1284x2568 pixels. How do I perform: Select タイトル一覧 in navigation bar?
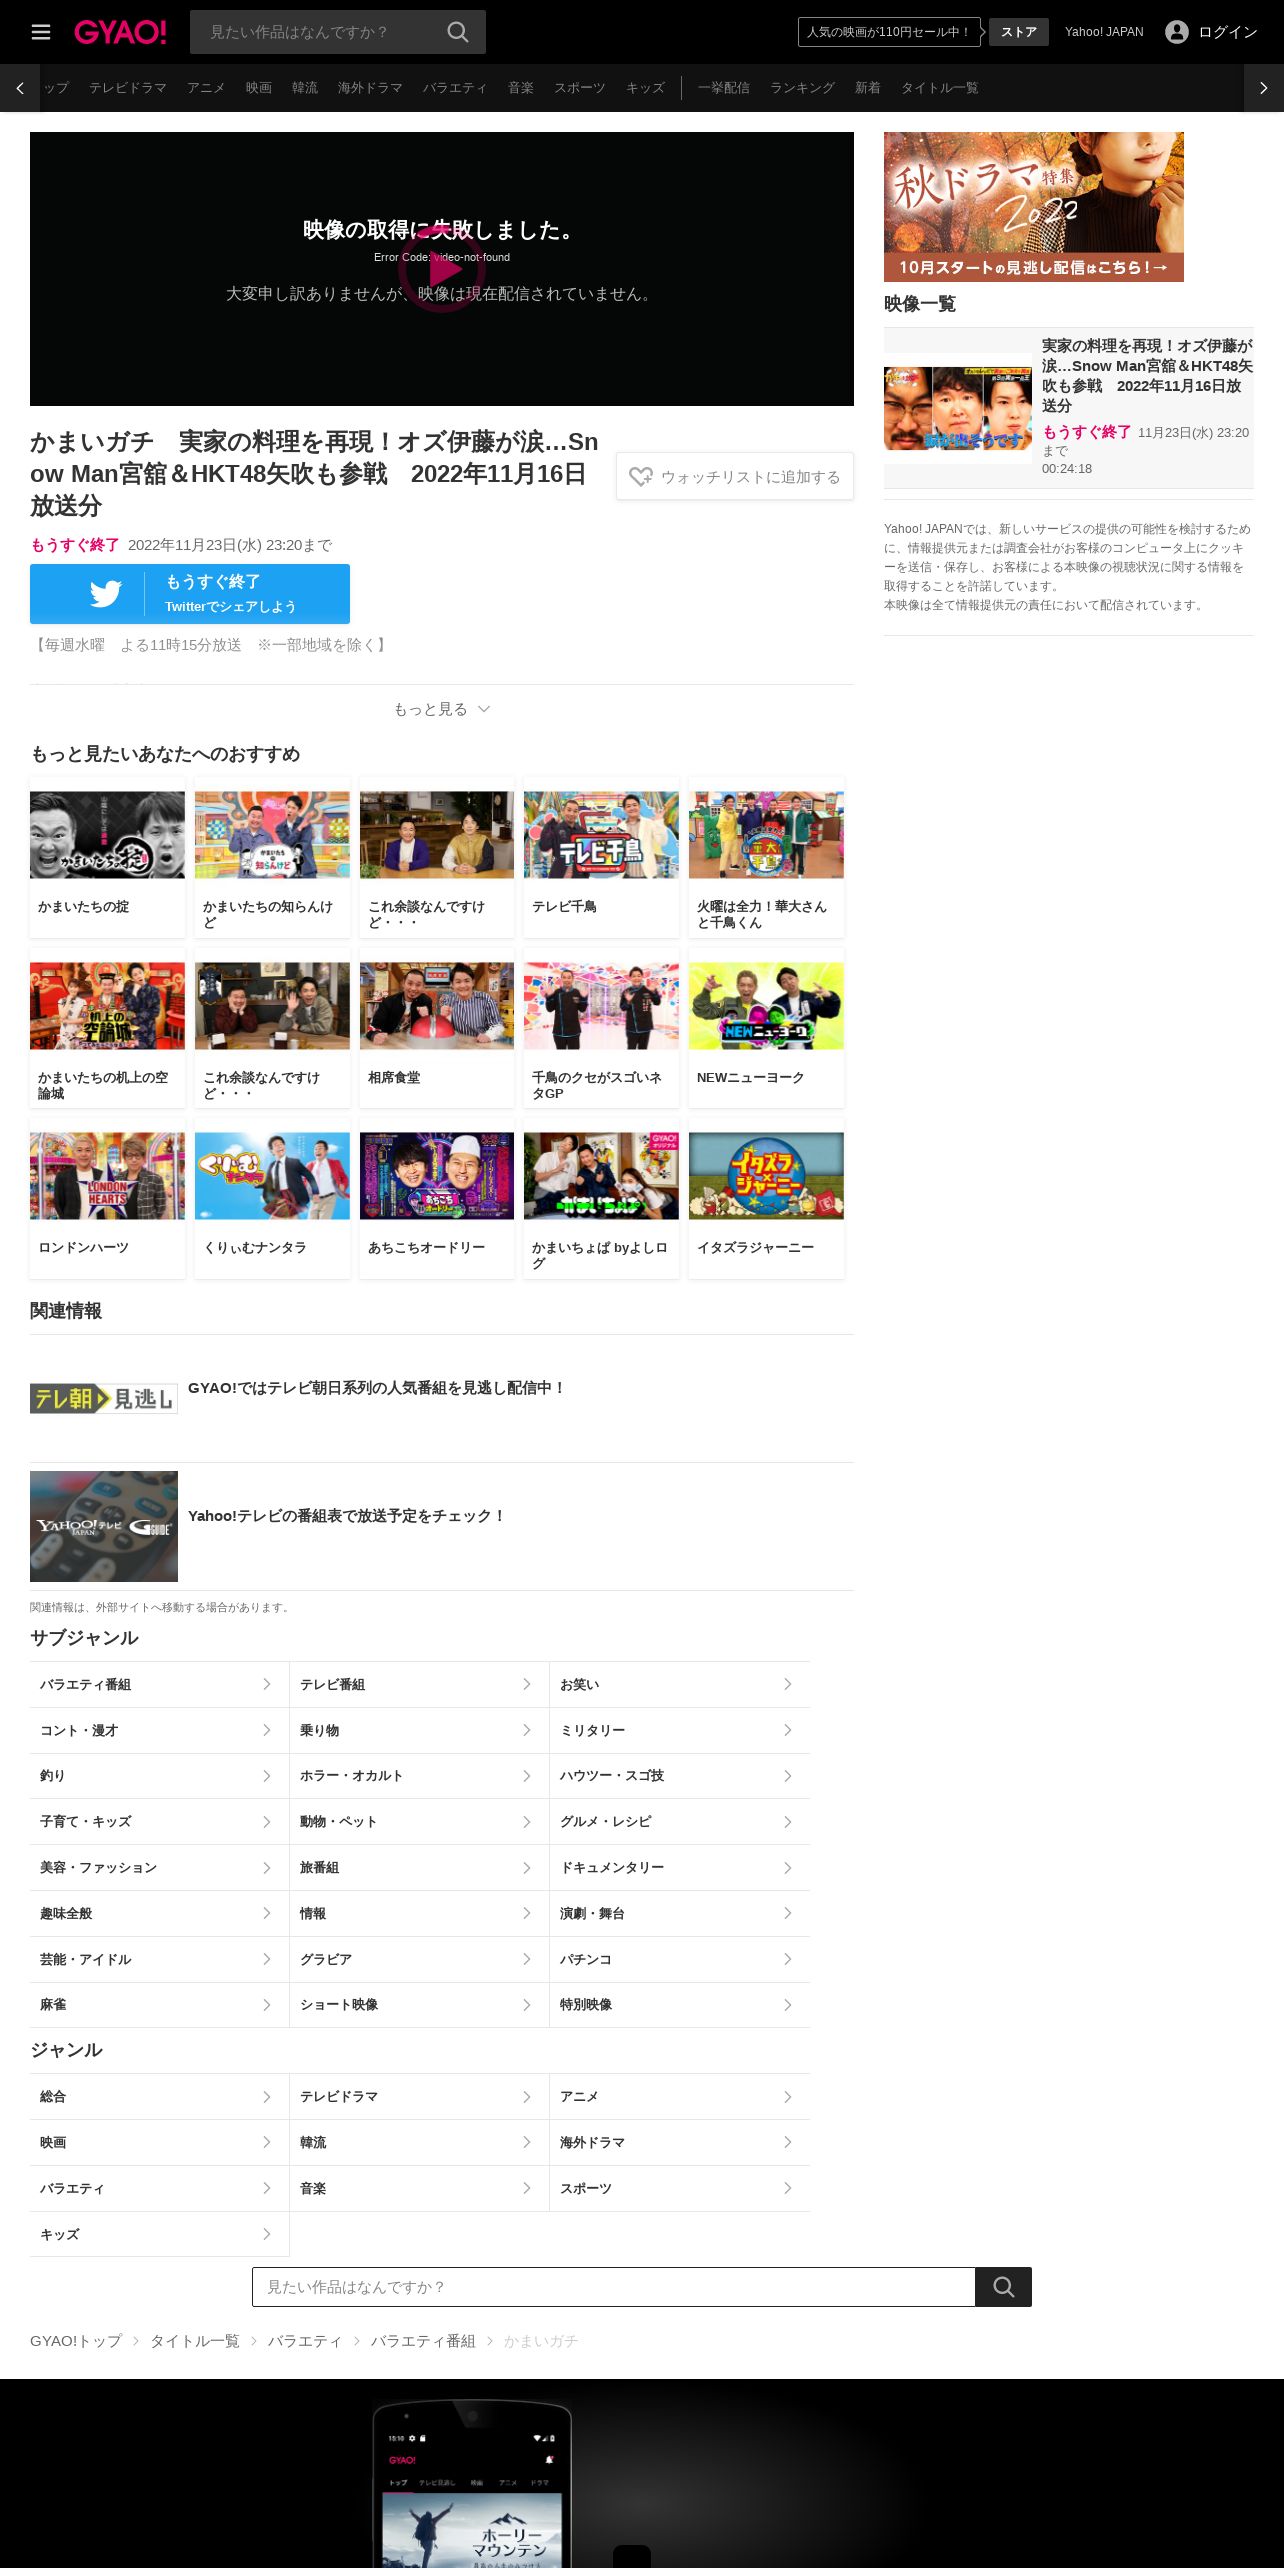(x=940, y=88)
